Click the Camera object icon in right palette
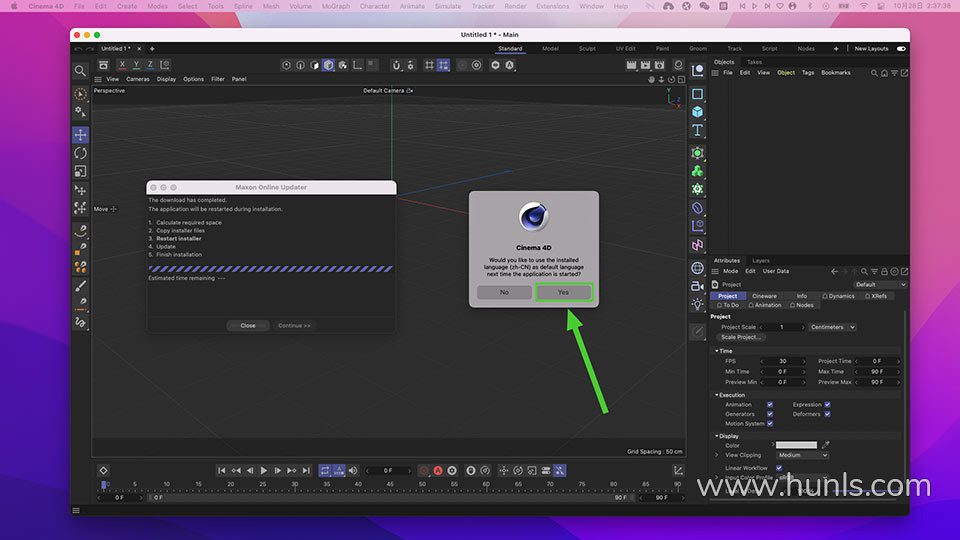Image resolution: width=960 pixels, height=540 pixels. pyautogui.click(x=697, y=286)
